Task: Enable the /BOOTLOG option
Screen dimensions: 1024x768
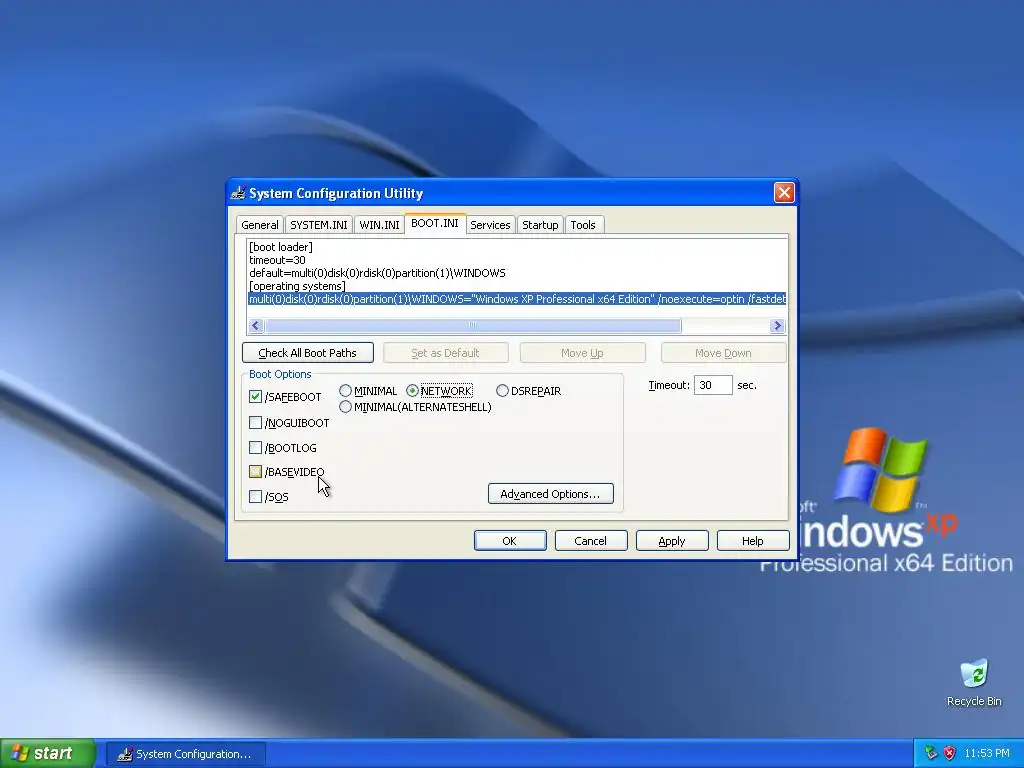Action: tap(255, 447)
